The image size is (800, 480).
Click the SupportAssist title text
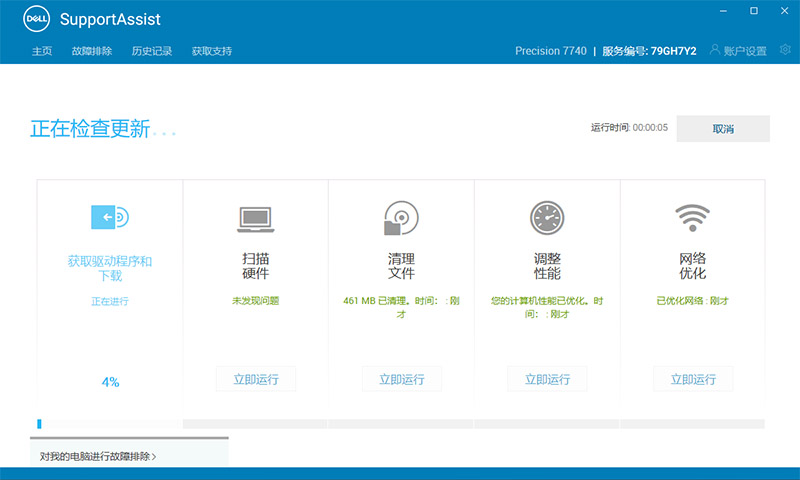(110, 19)
